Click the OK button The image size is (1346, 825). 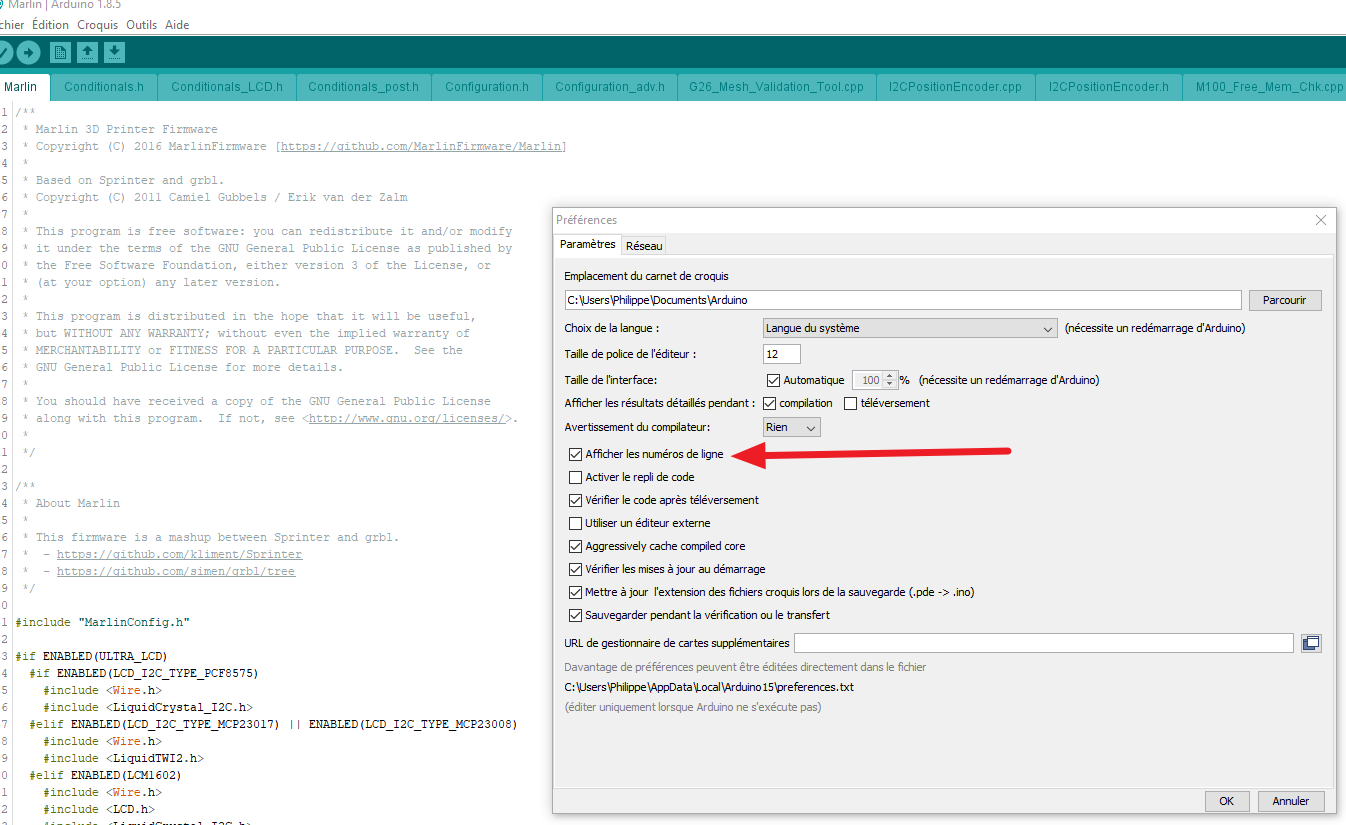click(1226, 801)
